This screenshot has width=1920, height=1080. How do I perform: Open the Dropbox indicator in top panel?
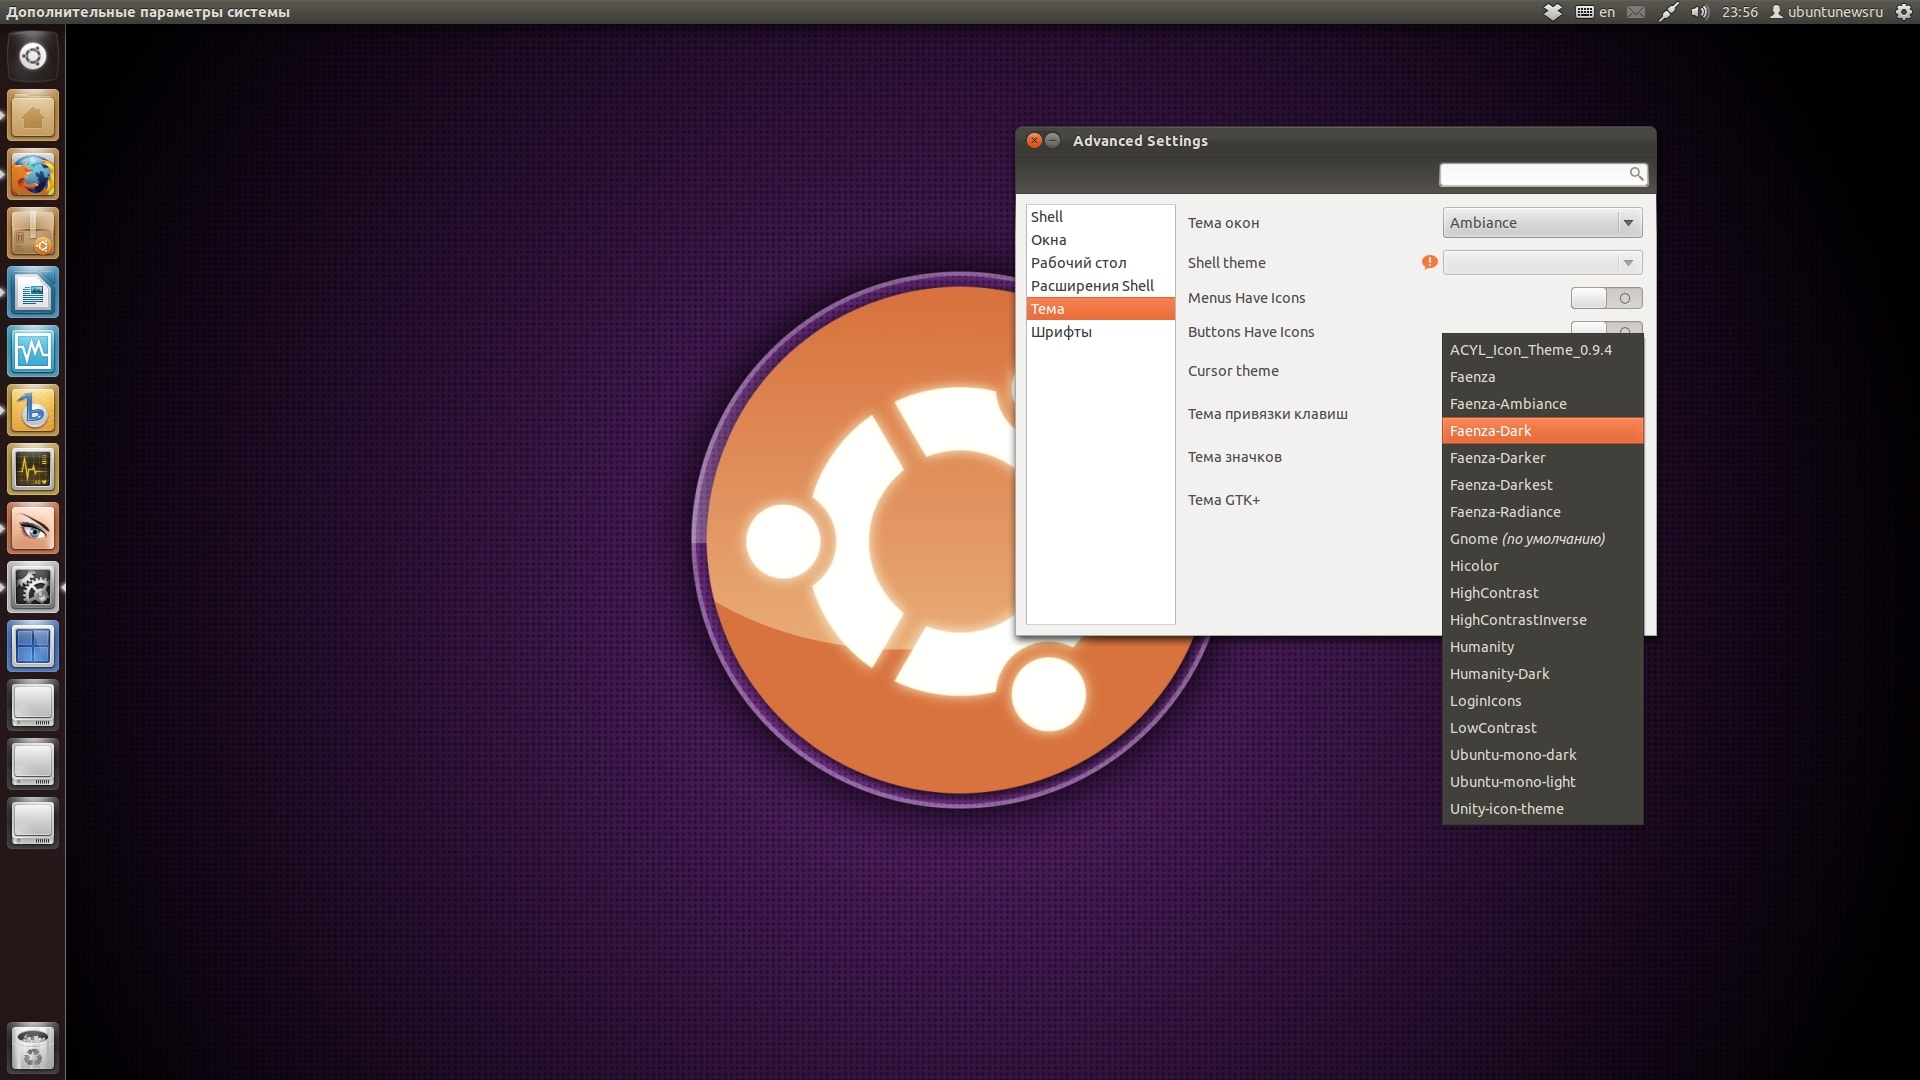click(x=1553, y=12)
